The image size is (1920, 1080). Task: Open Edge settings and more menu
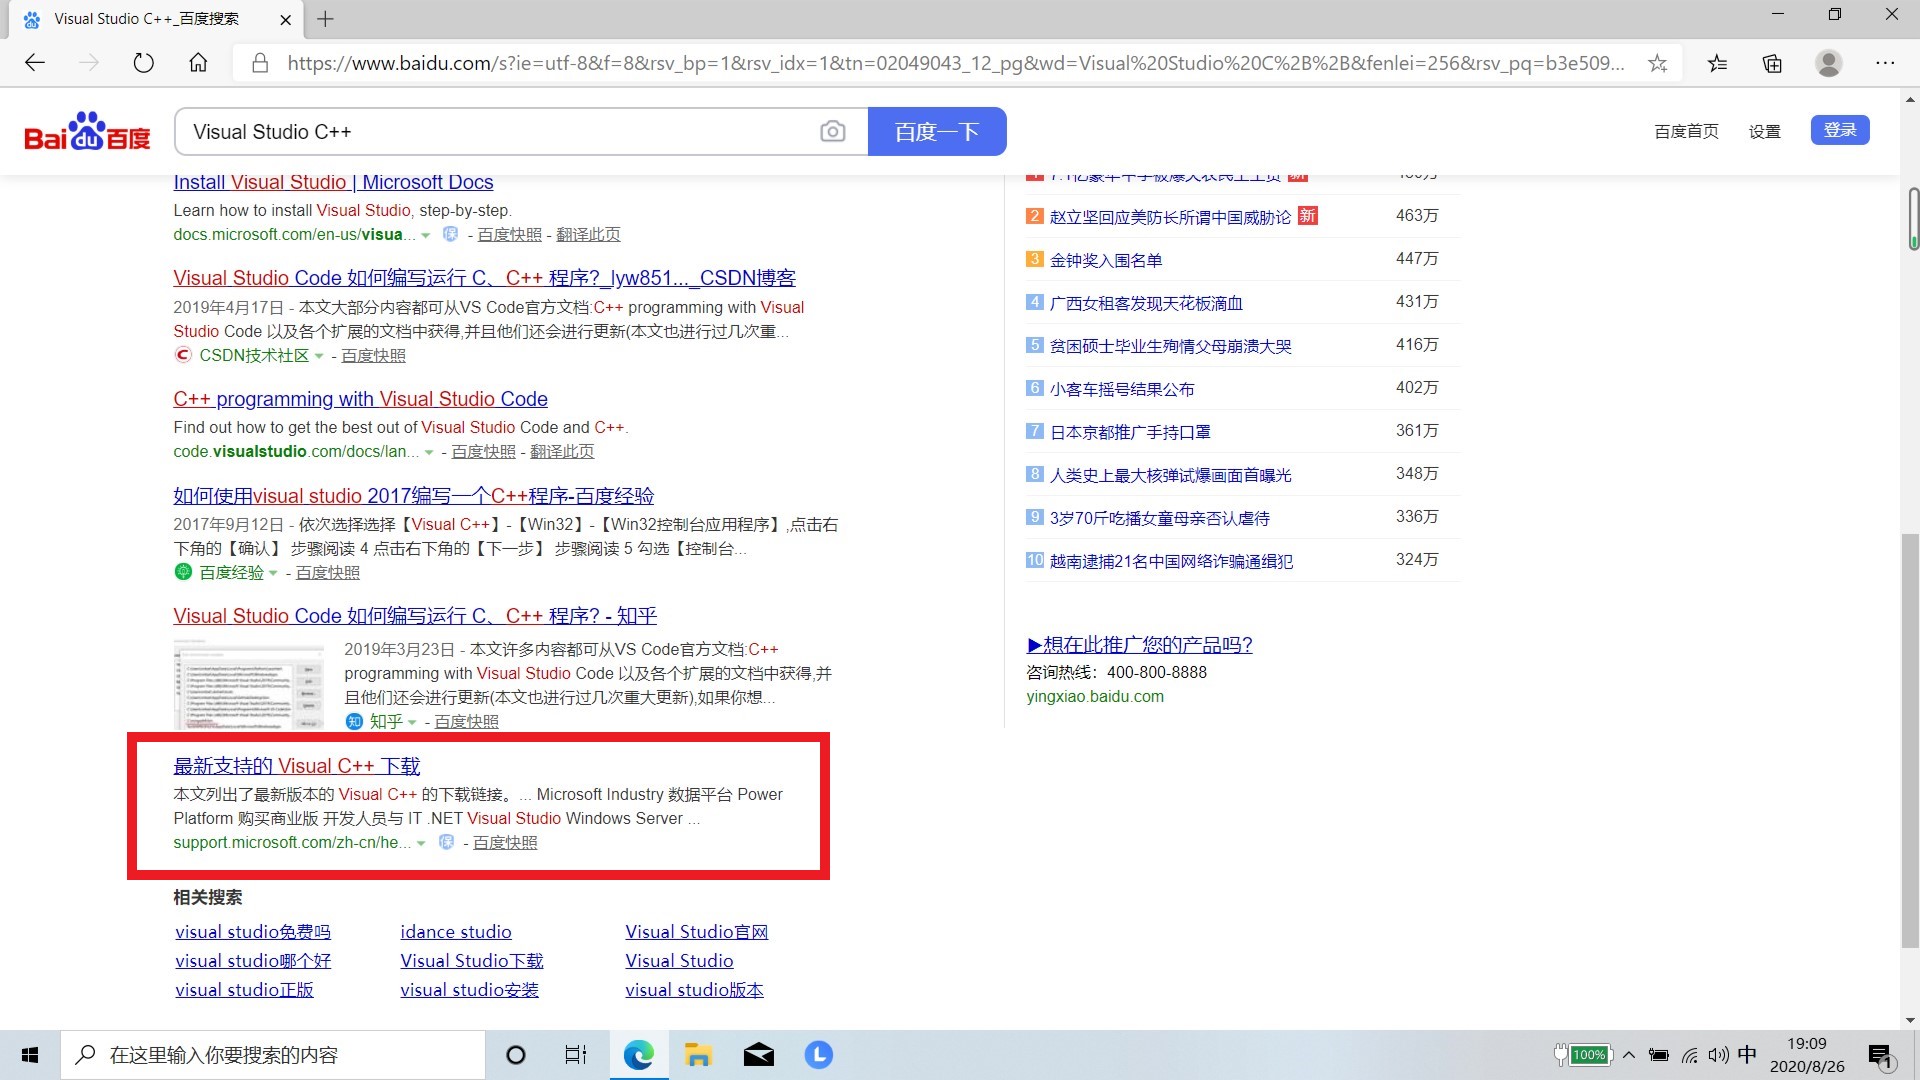(1885, 63)
